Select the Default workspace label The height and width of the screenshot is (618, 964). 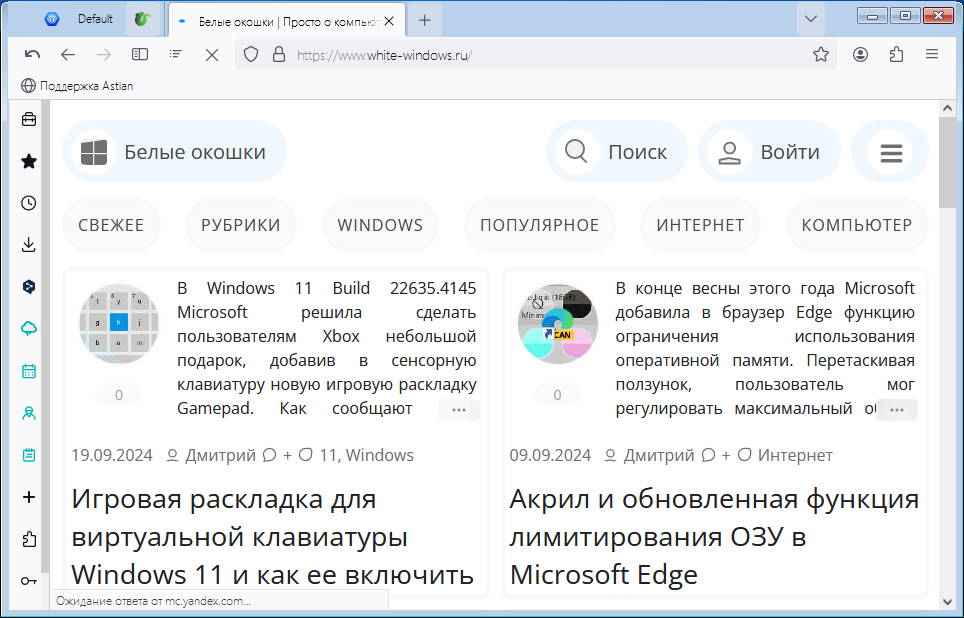pyautogui.click(x=95, y=19)
